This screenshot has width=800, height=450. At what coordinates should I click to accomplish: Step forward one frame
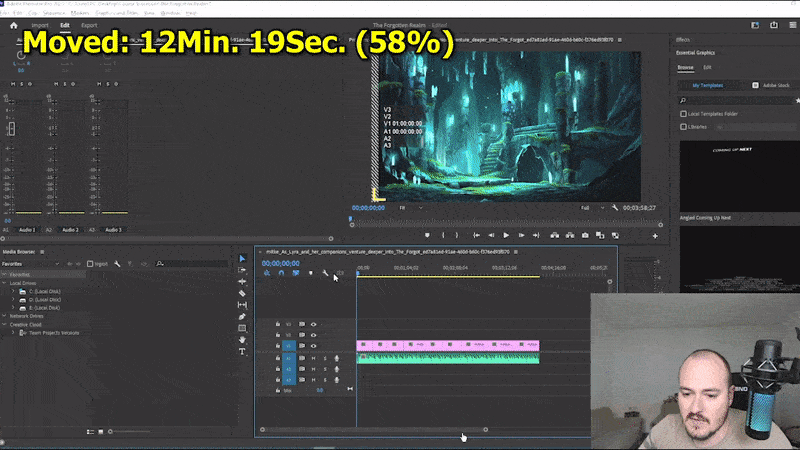[521, 236]
